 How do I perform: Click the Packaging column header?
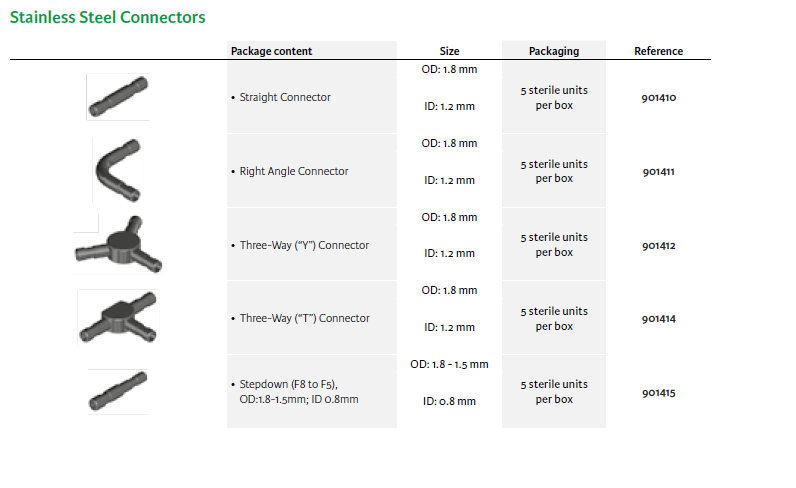tap(554, 51)
